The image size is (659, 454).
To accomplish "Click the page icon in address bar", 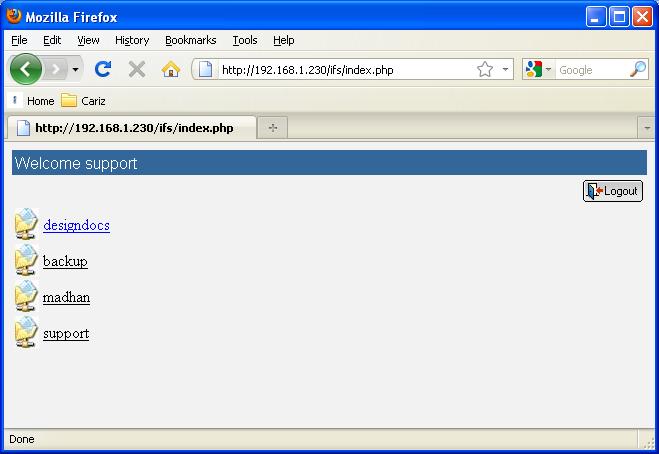I will point(205,69).
